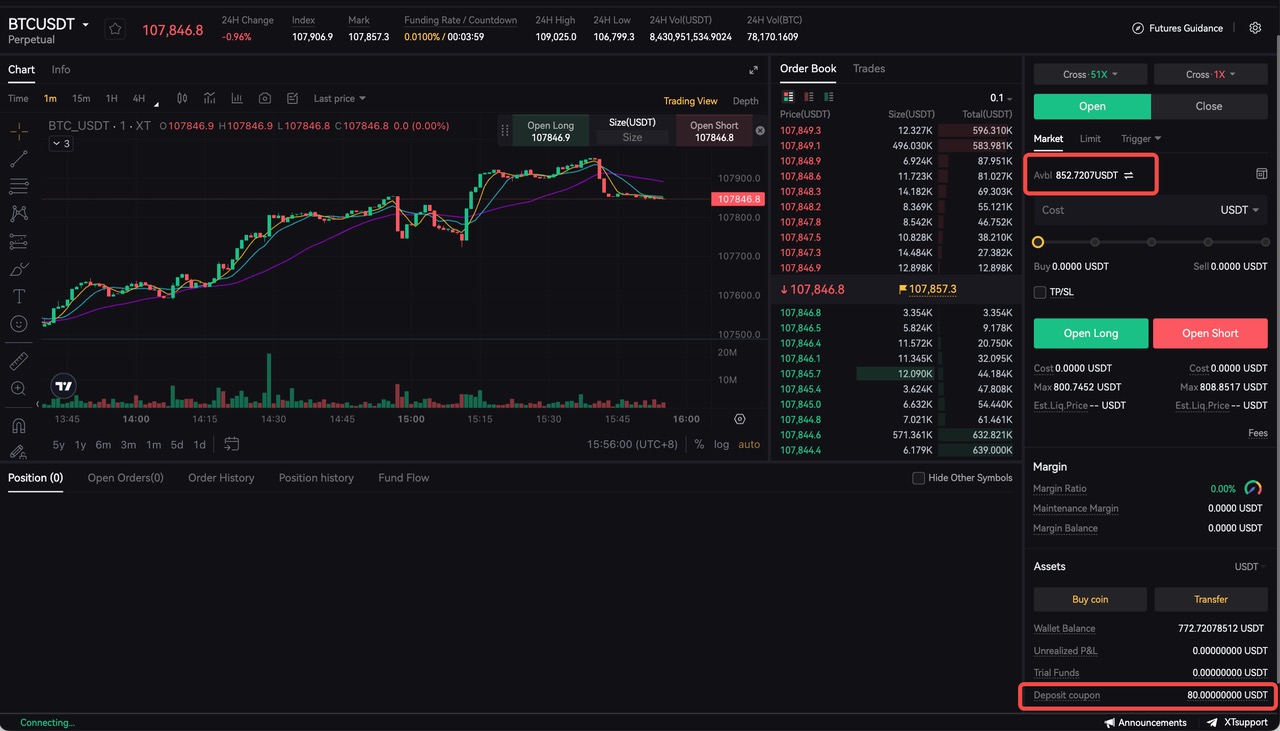The width and height of the screenshot is (1280, 731).
Task: Switch to the Trades tab
Action: coord(868,69)
